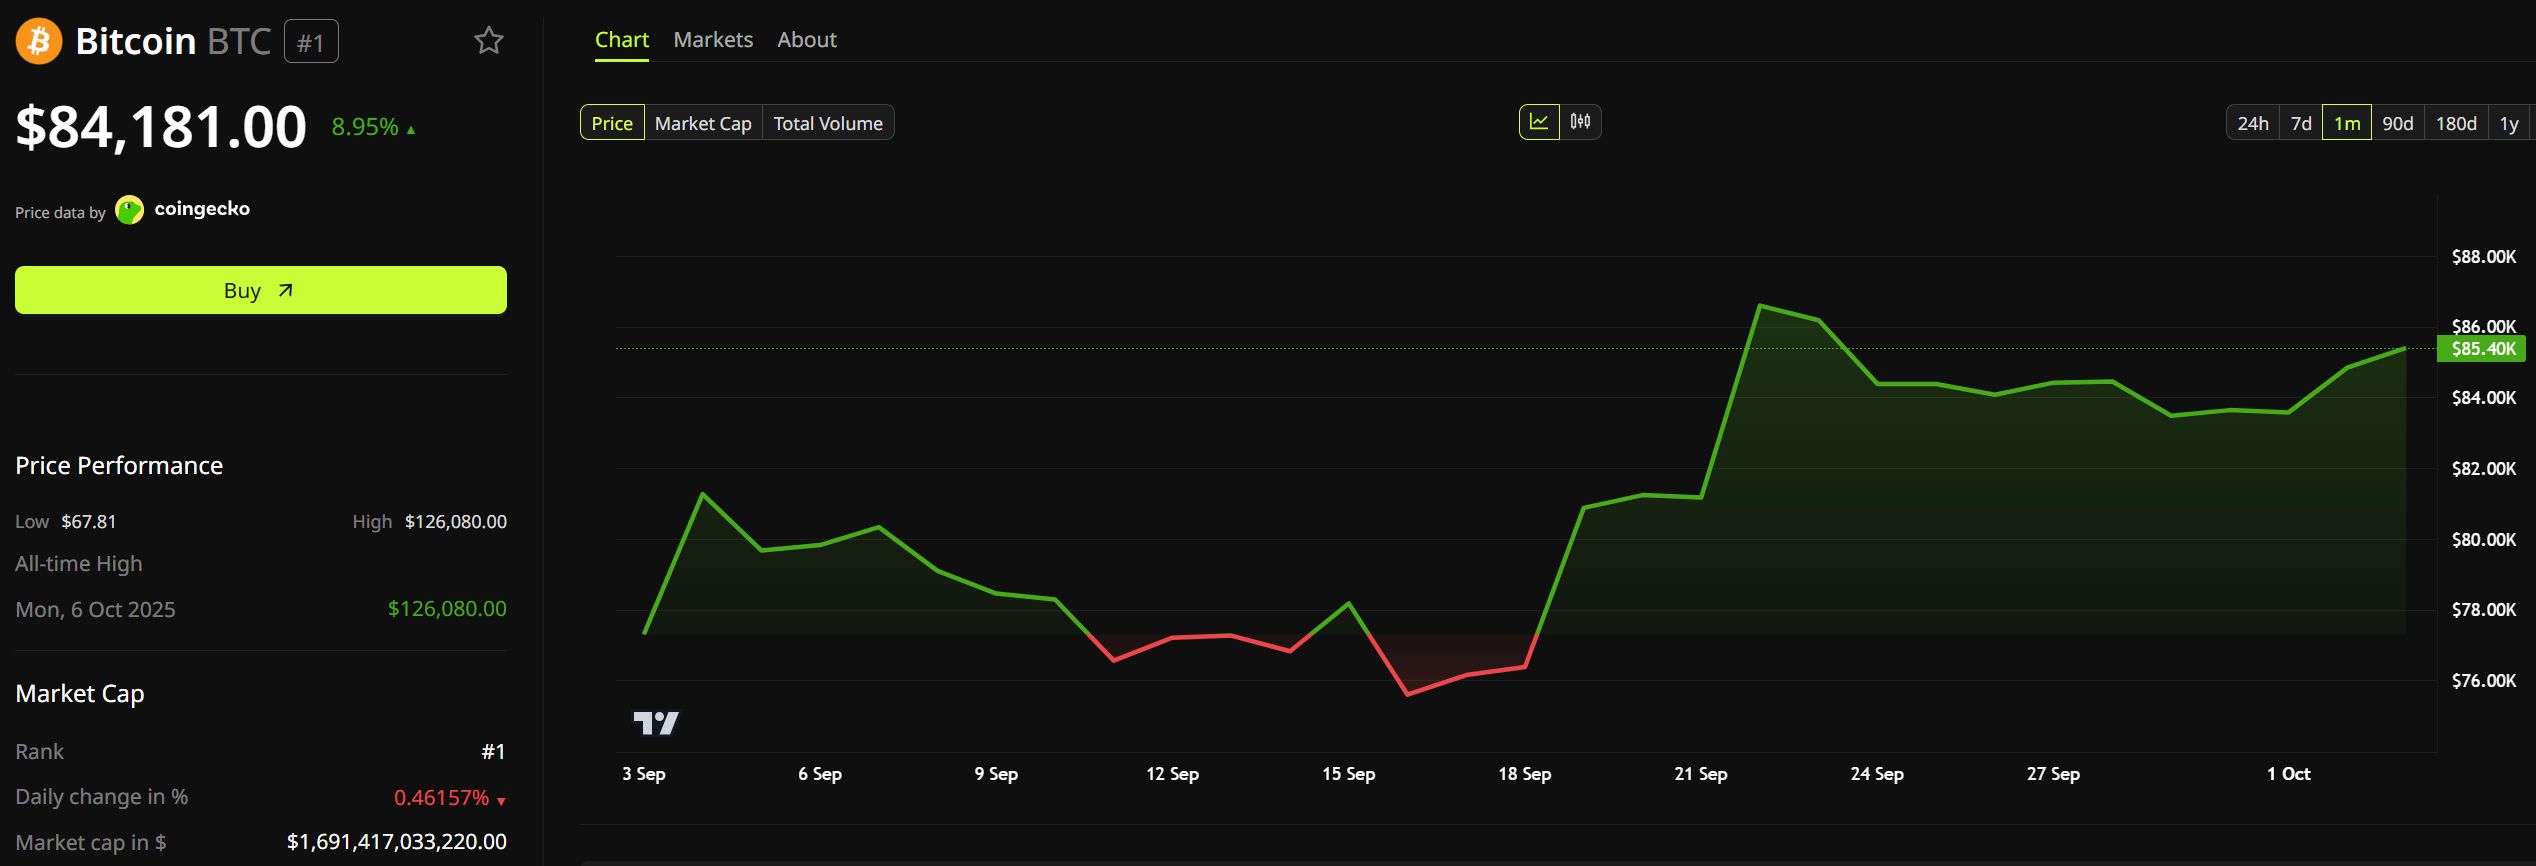Set chart range to 24h

tap(2253, 123)
